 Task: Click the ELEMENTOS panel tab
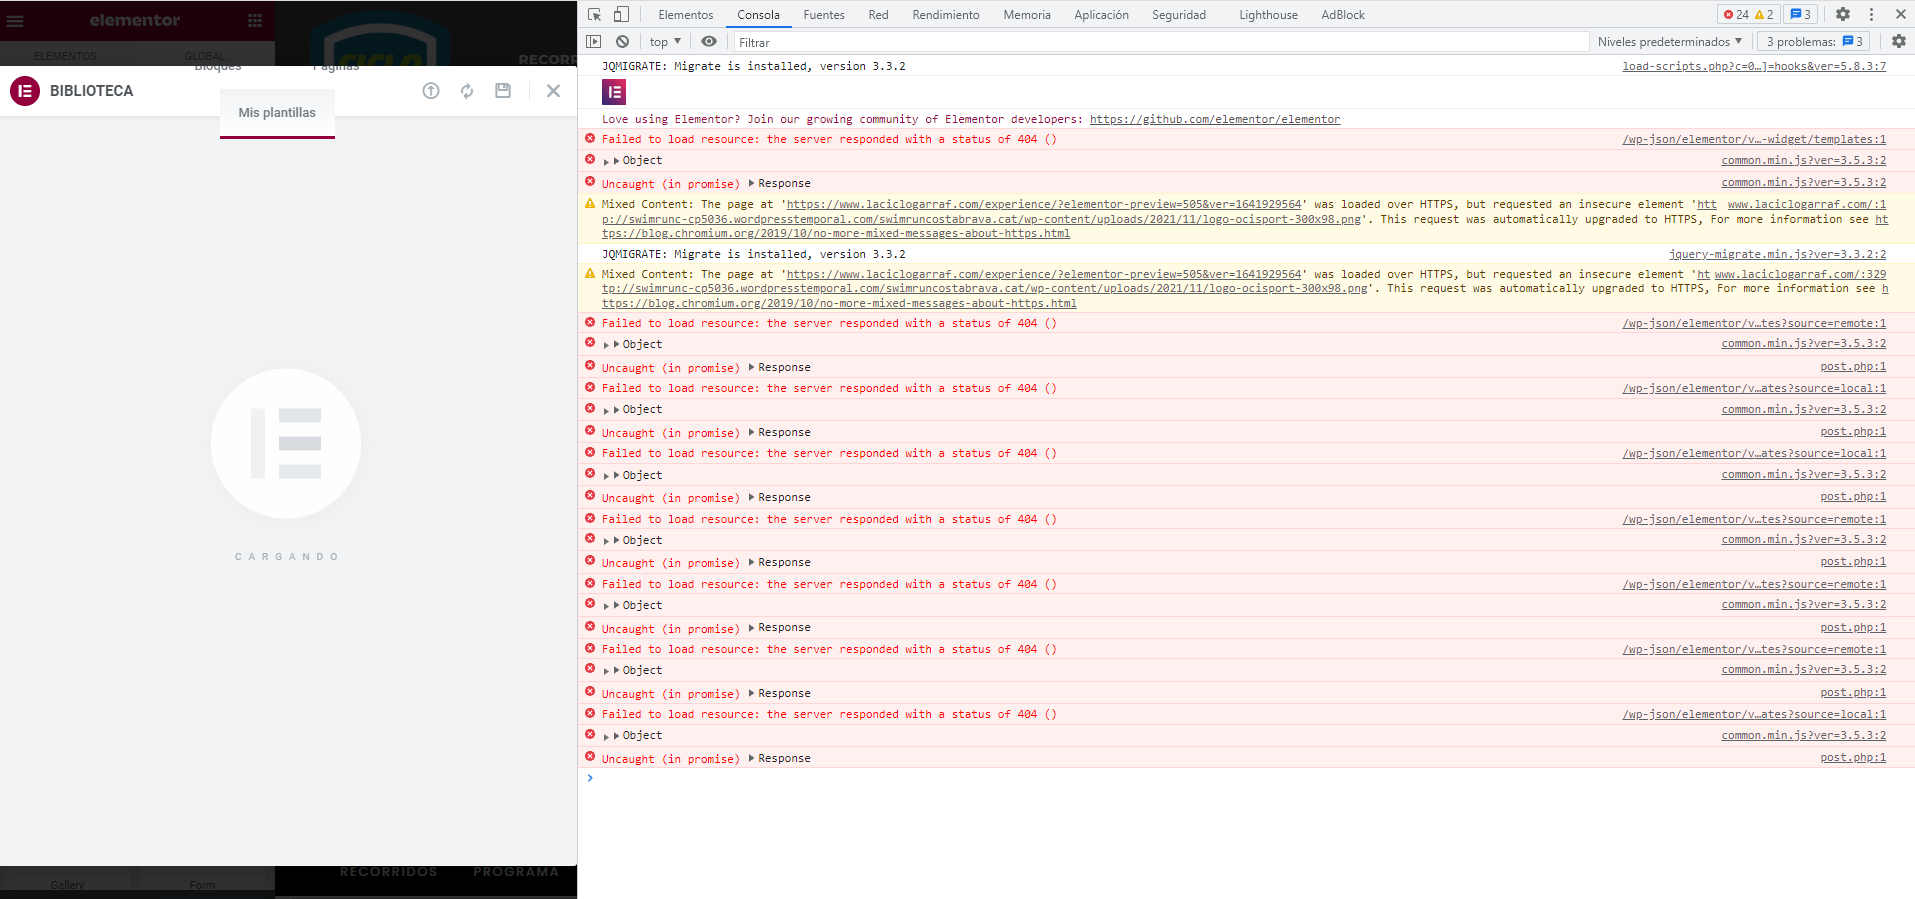(65, 56)
